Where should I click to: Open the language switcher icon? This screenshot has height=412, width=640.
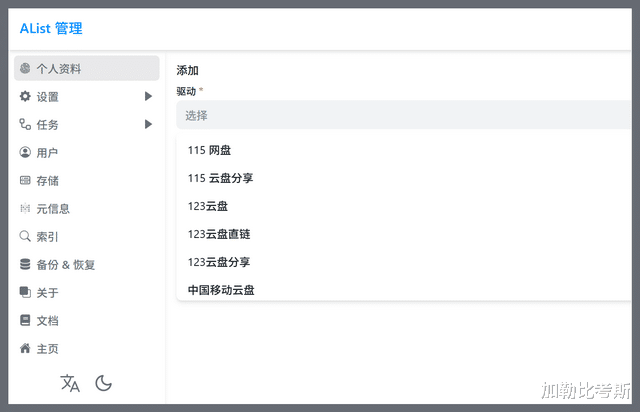70,383
